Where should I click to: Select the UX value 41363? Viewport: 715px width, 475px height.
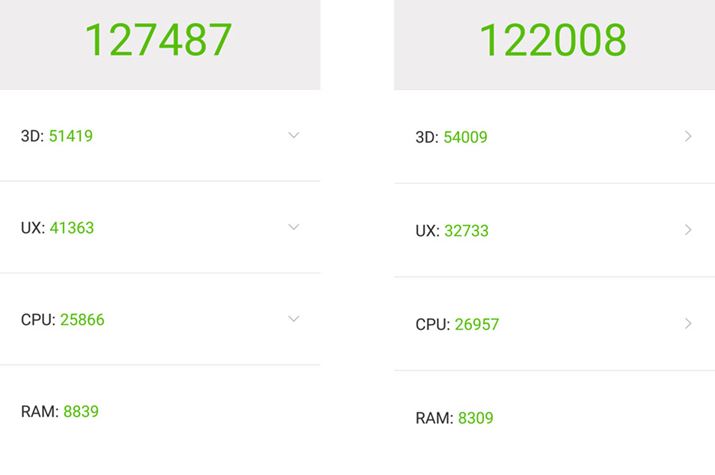(72, 228)
